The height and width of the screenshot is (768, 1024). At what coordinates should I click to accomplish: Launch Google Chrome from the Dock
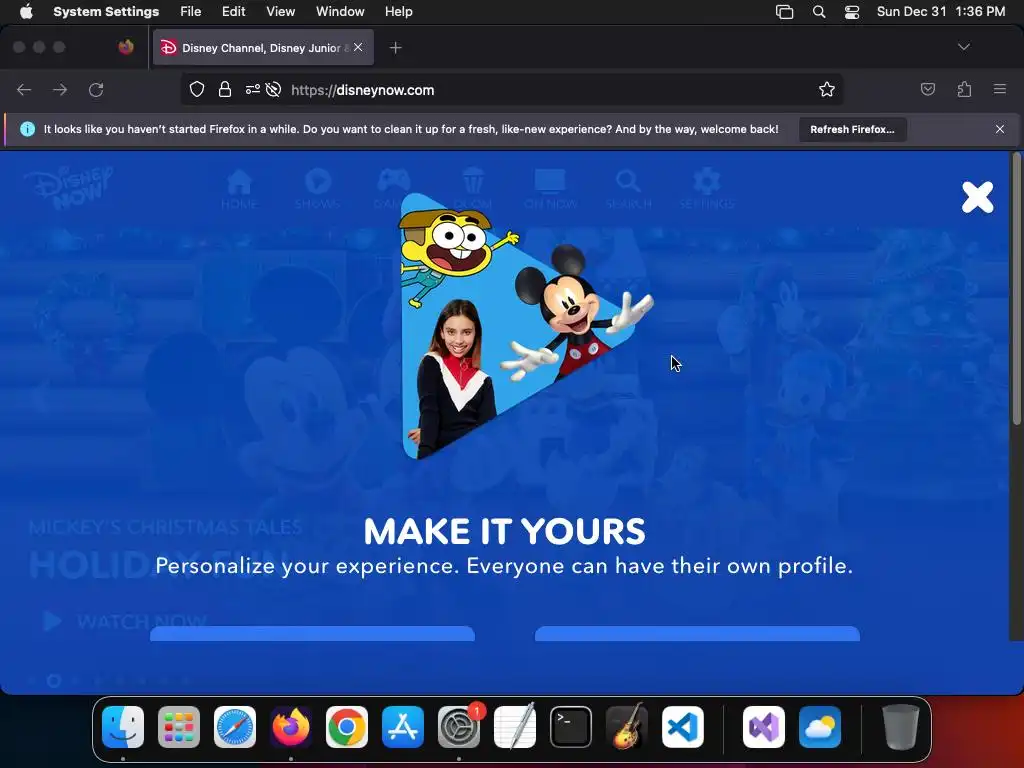pyautogui.click(x=347, y=727)
